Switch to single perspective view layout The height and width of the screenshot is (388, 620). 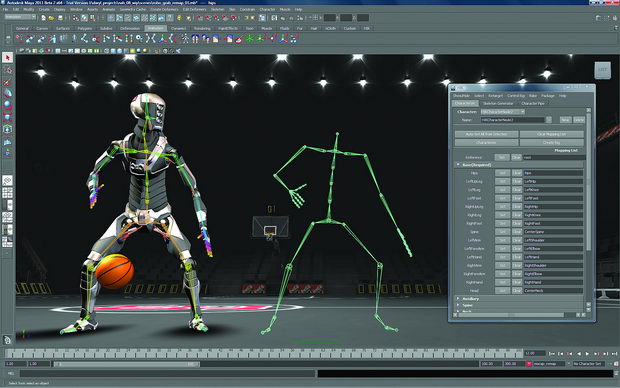[x=8, y=181]
